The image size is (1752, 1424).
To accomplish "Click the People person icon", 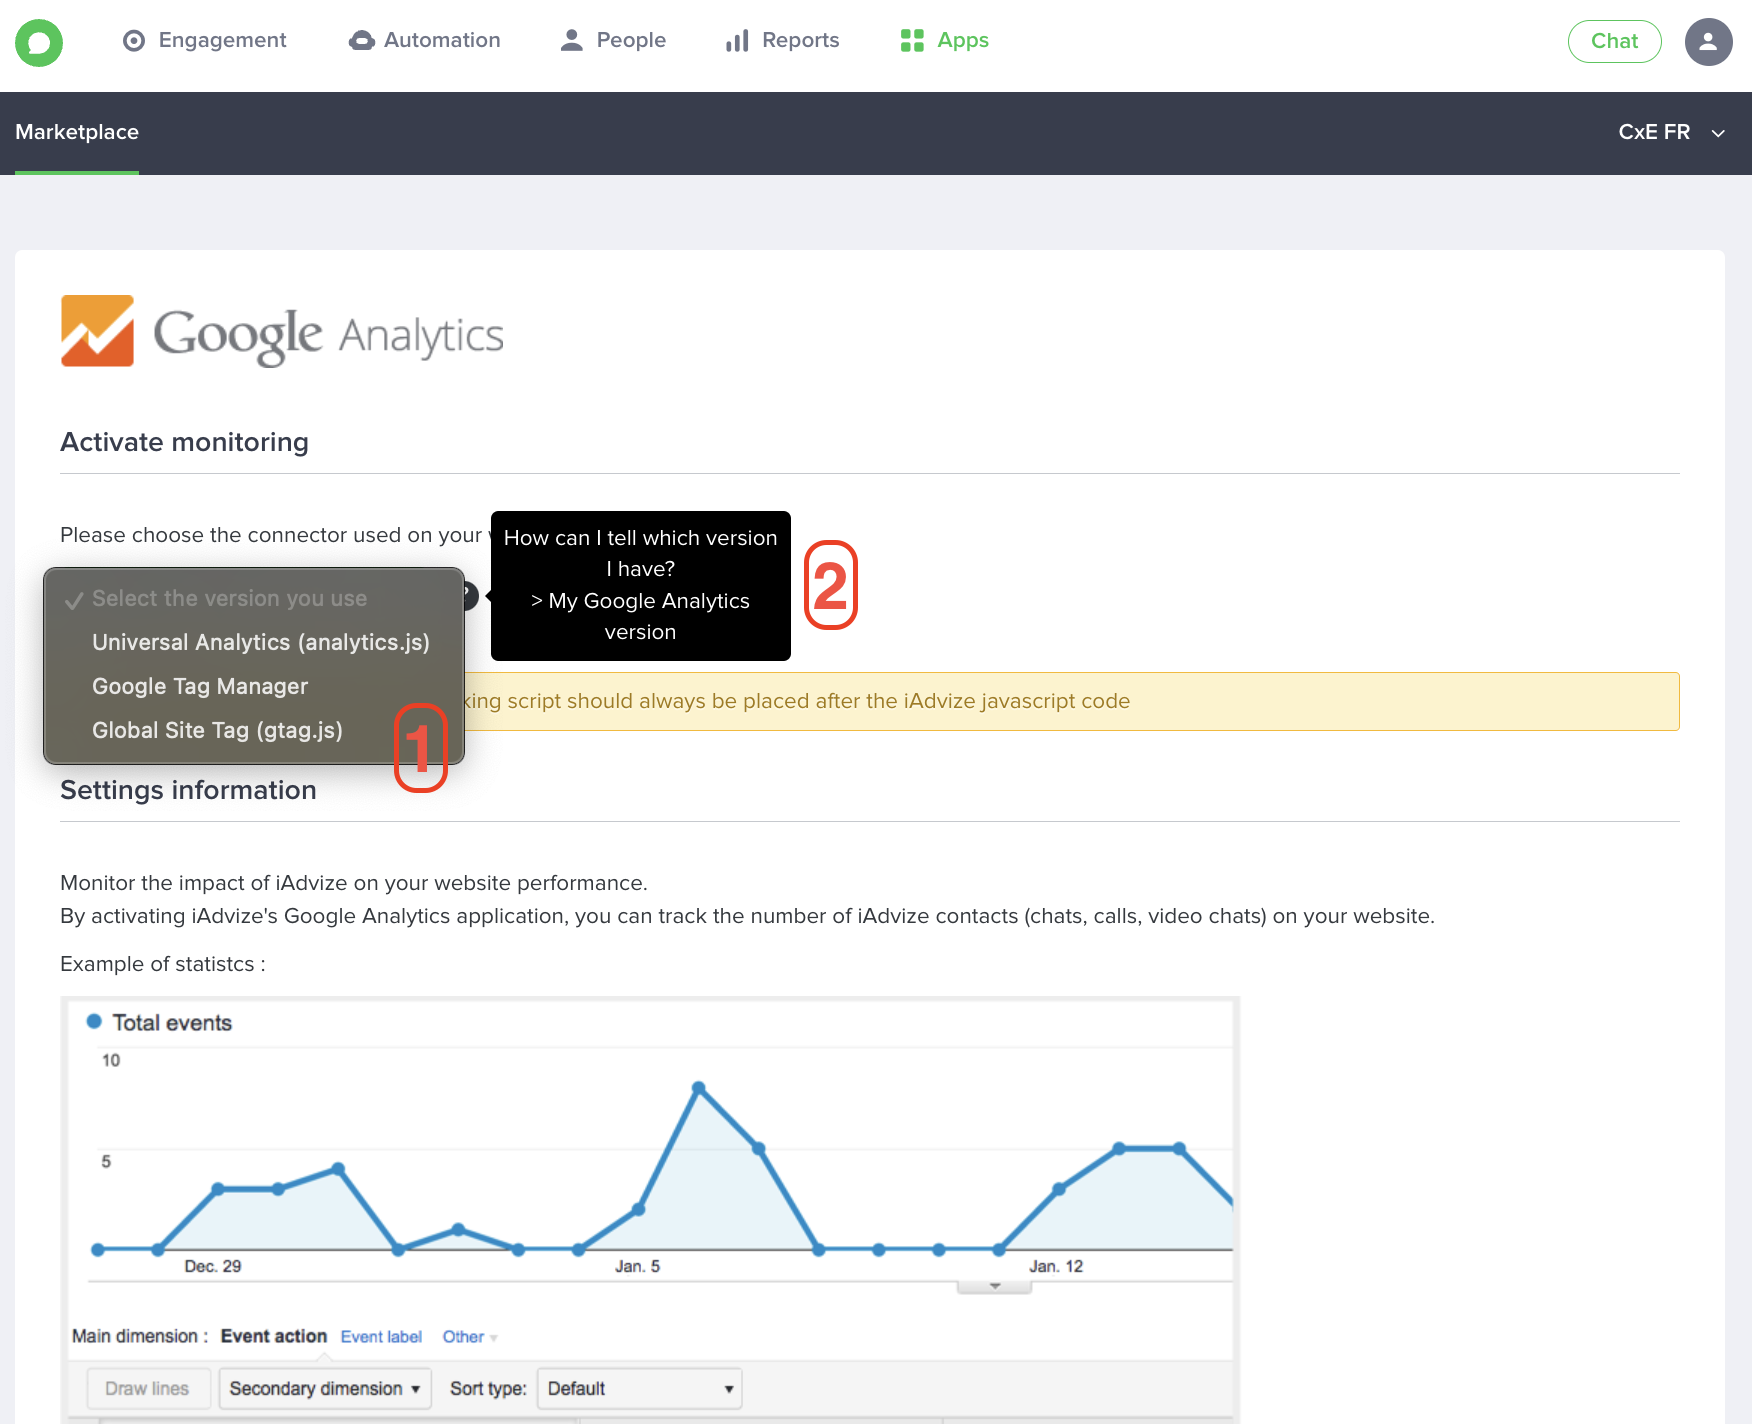I will coord(571,40).
